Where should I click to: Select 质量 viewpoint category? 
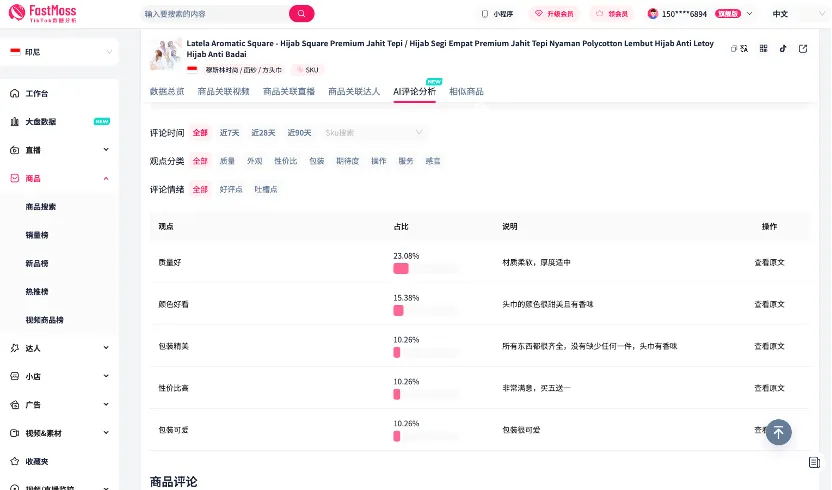click(x=227, y=161)
